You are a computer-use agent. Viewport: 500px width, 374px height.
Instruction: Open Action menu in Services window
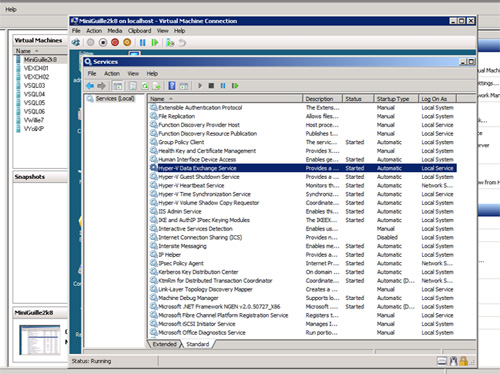click(112, 74)
